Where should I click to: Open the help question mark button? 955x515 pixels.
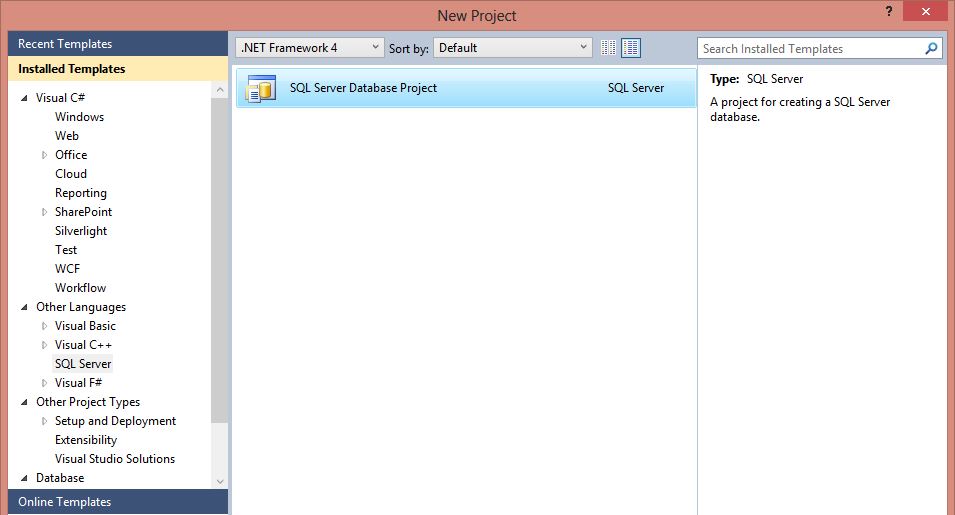pyautogui.click(x=889, y=12)
